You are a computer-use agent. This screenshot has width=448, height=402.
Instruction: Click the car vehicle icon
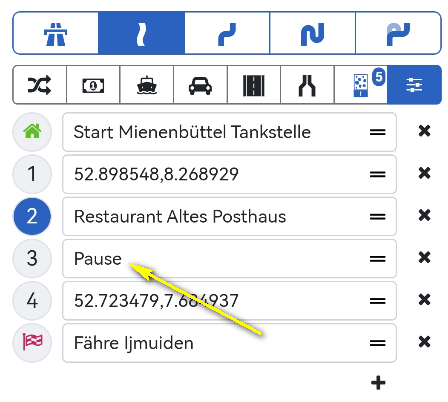click(200, 85)
